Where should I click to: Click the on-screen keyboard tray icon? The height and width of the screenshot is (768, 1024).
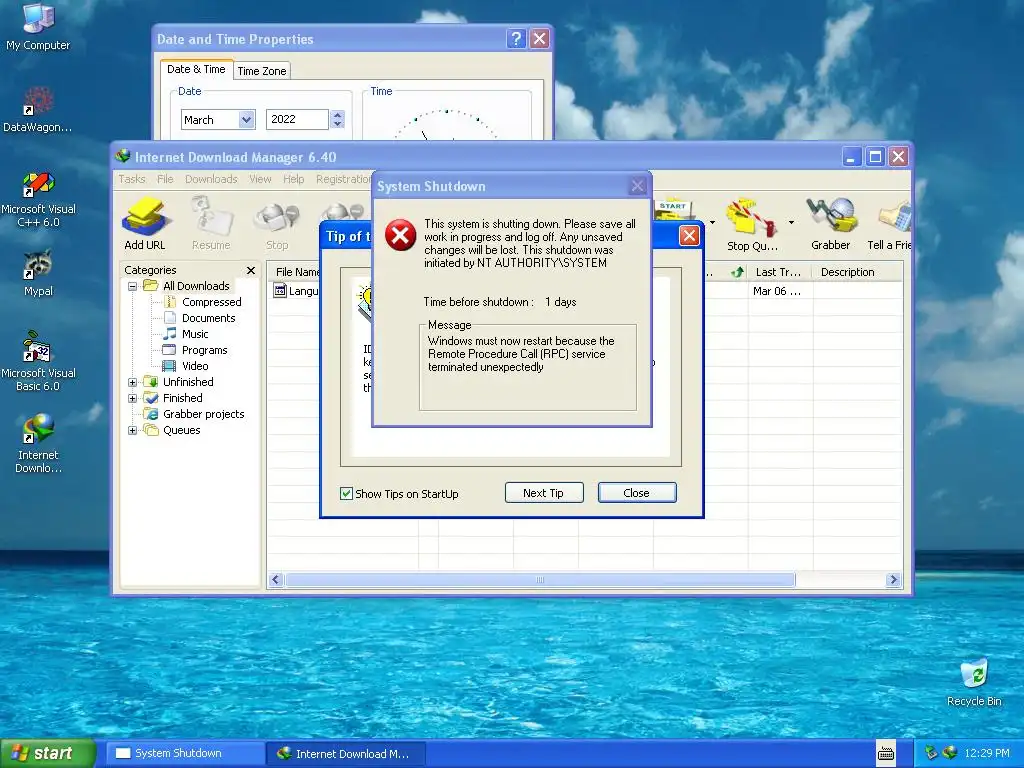pos(886,754)
